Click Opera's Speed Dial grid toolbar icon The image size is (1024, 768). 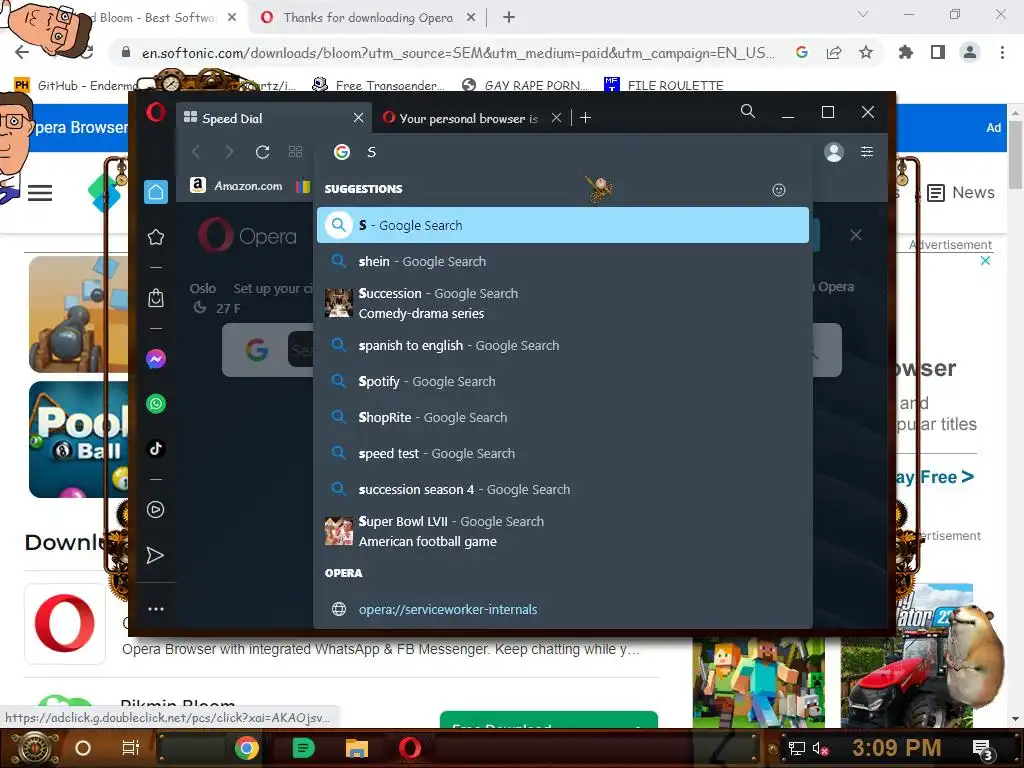coord(295,152)
